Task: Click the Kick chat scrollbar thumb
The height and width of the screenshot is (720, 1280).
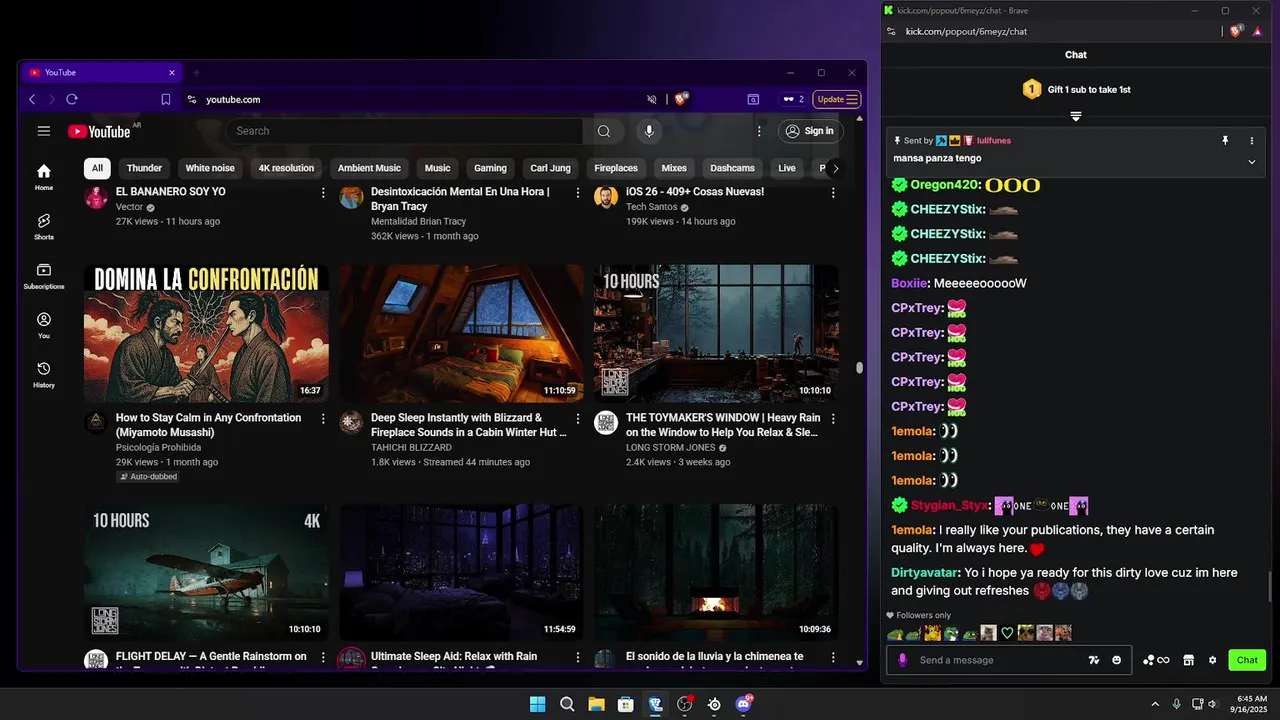Action: click(1270, 587)
